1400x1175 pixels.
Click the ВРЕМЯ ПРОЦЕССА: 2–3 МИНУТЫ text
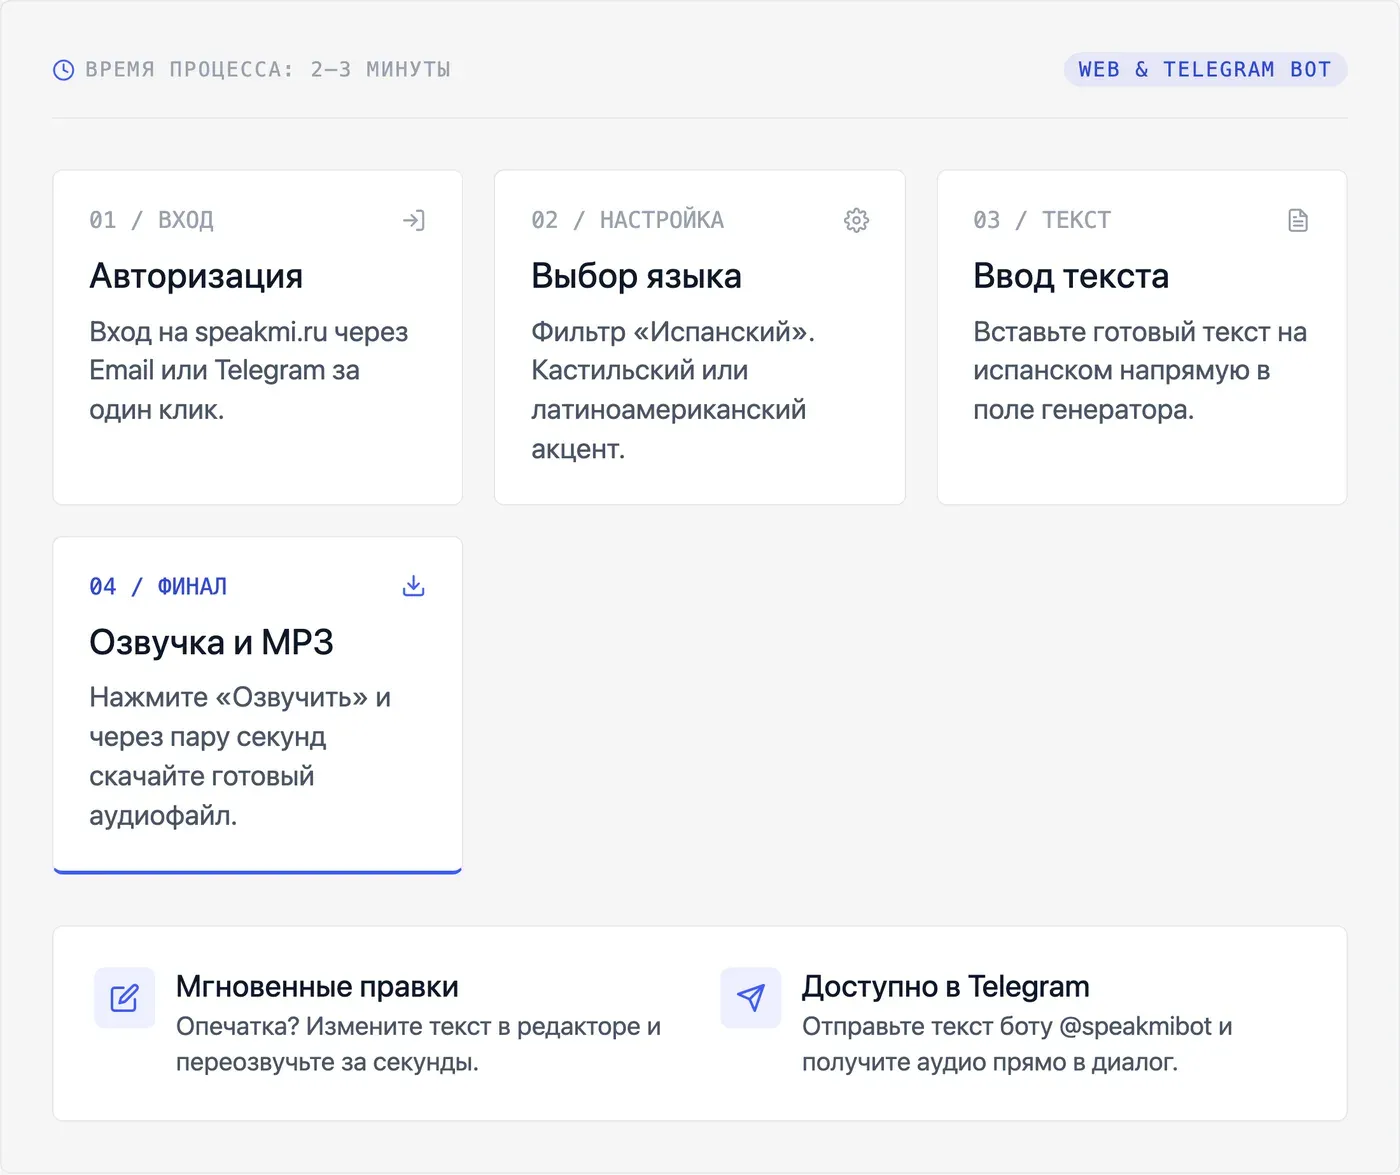click(x=268, y=70)
